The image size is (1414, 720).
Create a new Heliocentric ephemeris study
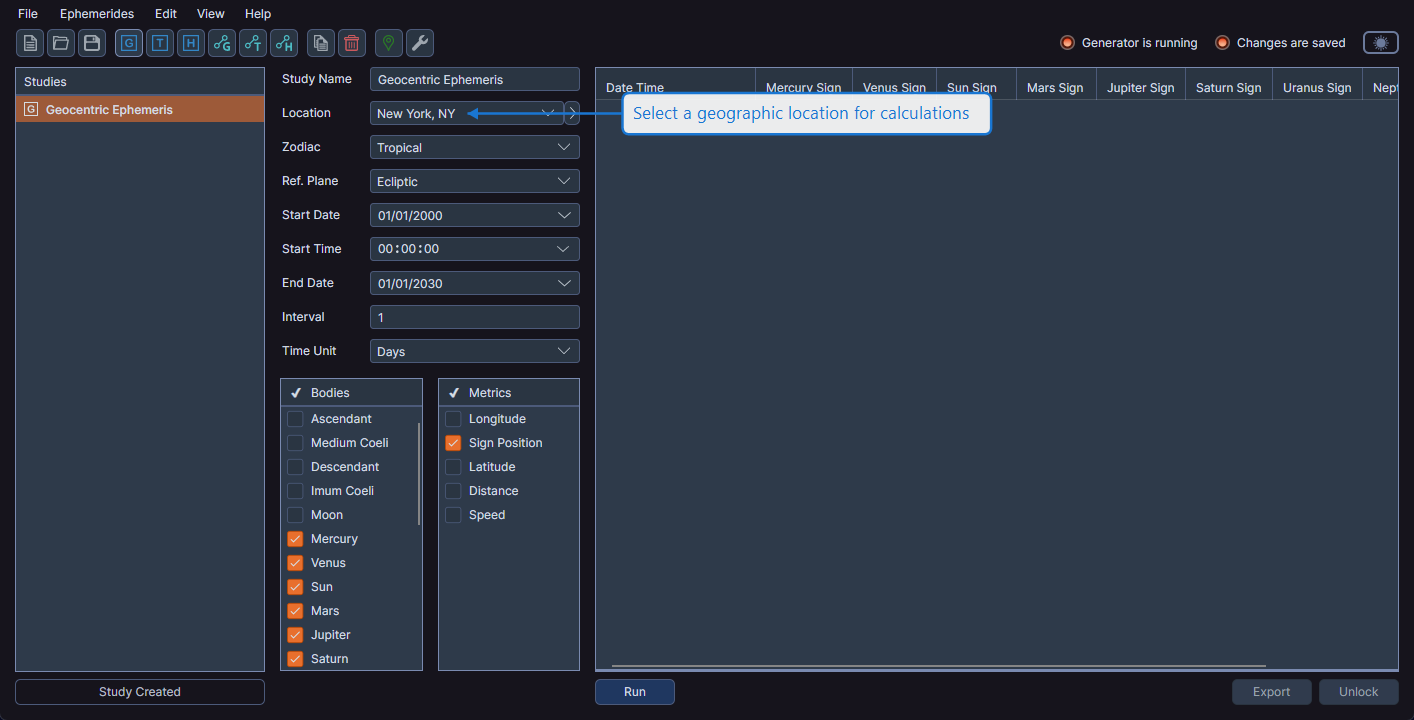pos(190,43)
